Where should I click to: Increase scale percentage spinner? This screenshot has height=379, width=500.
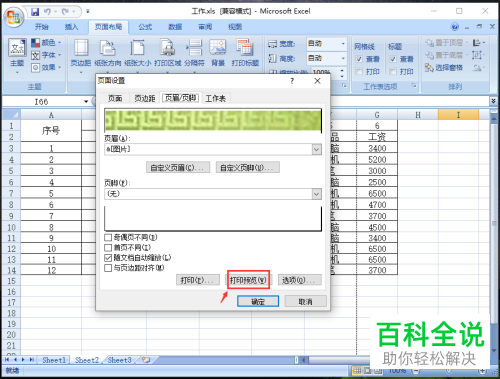click(342, 70)
